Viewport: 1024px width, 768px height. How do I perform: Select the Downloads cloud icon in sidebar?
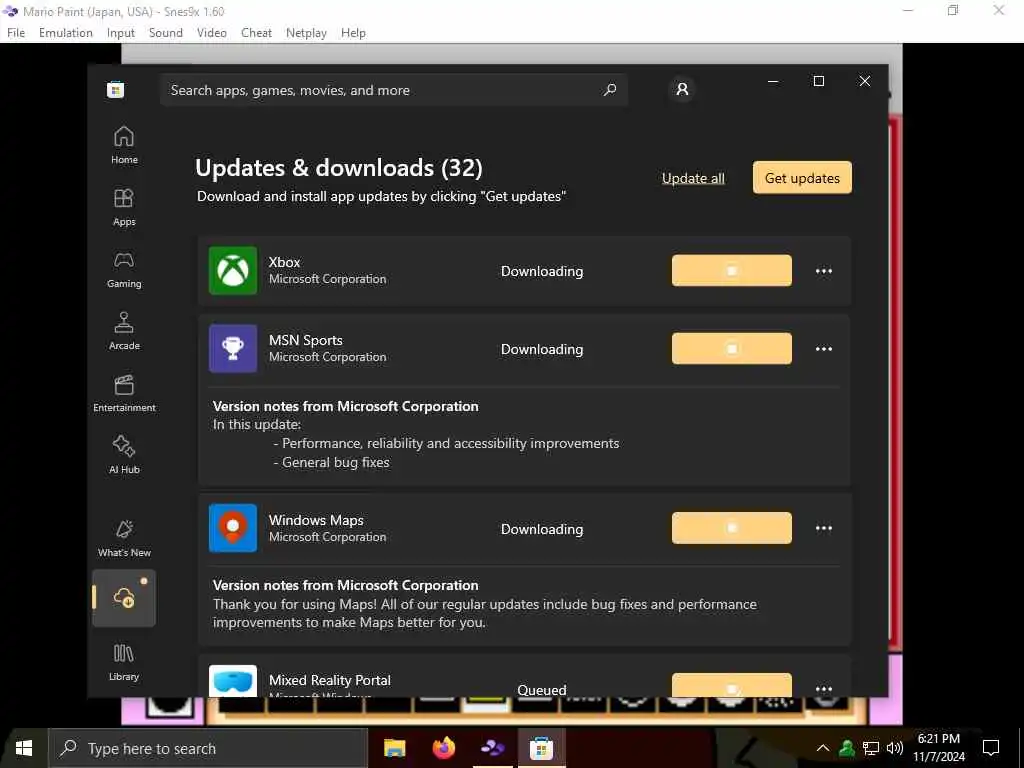point(124,598)
